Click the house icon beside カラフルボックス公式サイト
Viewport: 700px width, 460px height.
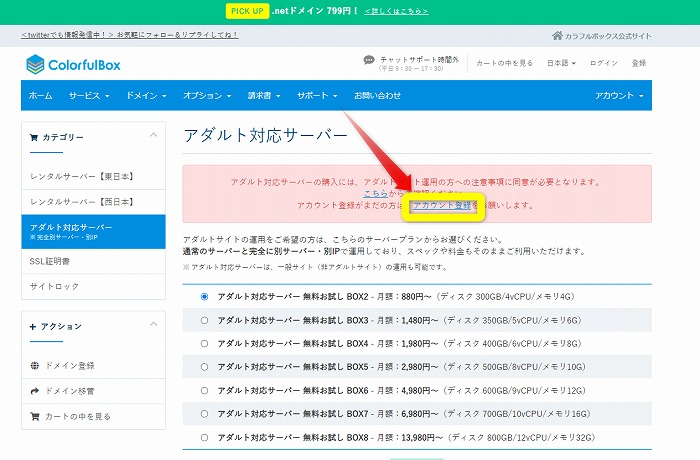pos(557,36)
